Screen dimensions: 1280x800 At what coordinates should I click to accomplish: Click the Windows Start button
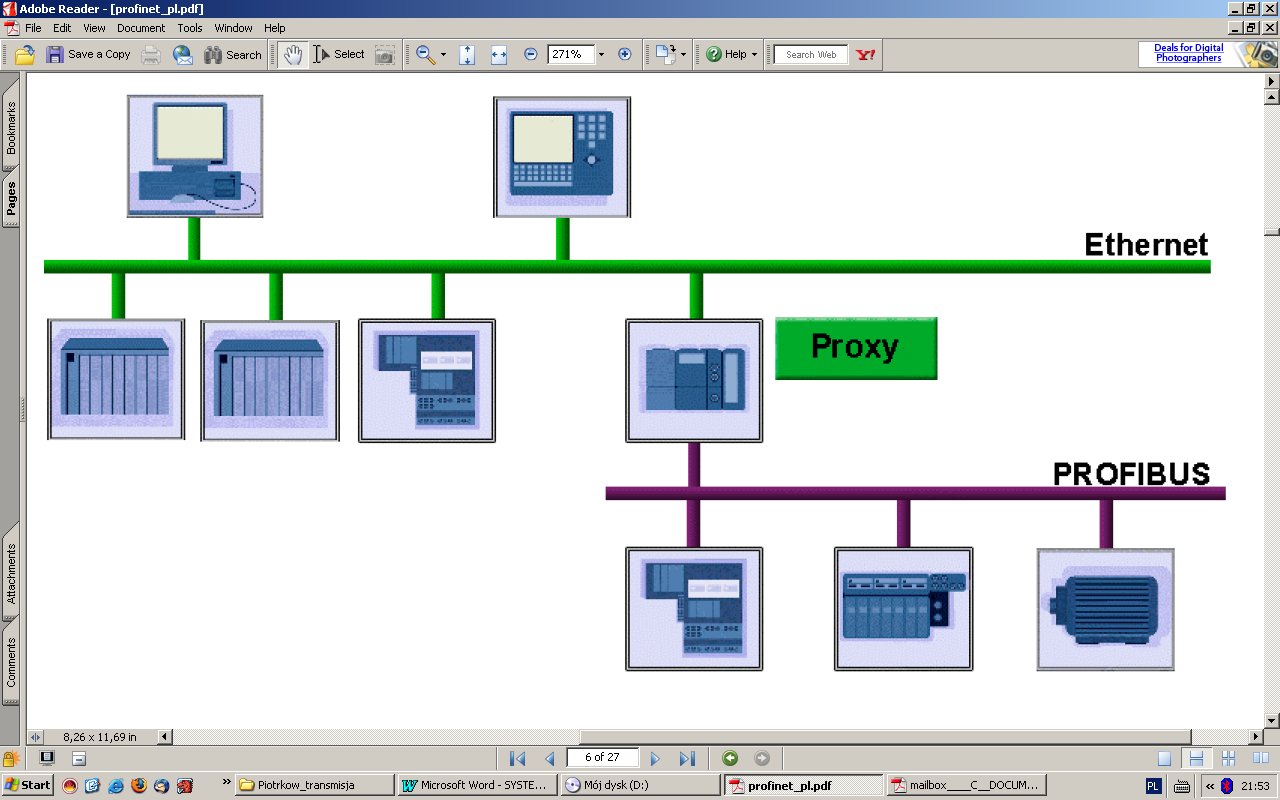(x=27, y=785)
